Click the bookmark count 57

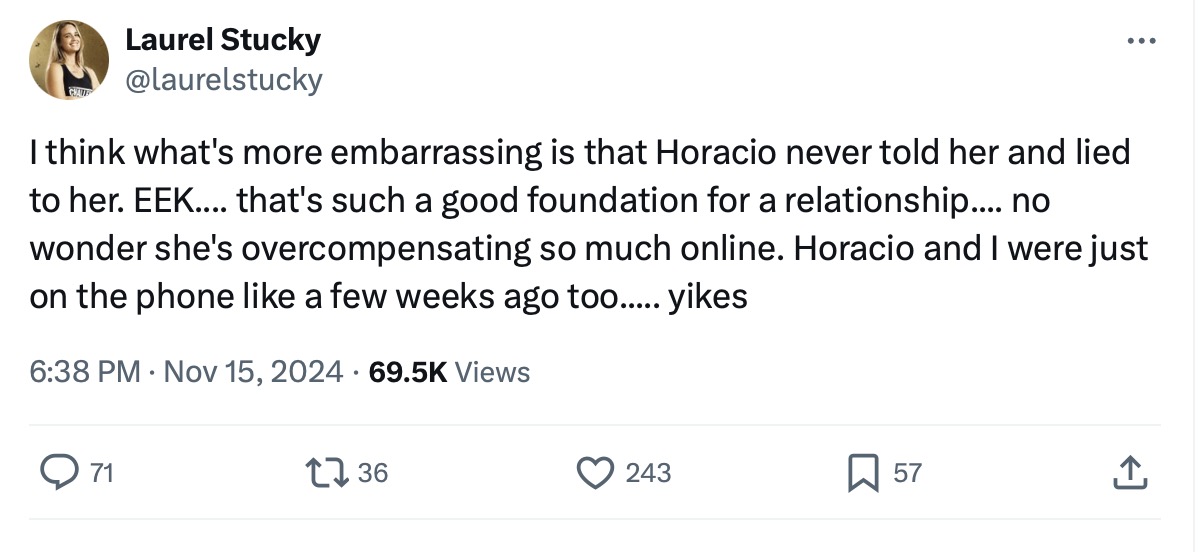[906, 473]
